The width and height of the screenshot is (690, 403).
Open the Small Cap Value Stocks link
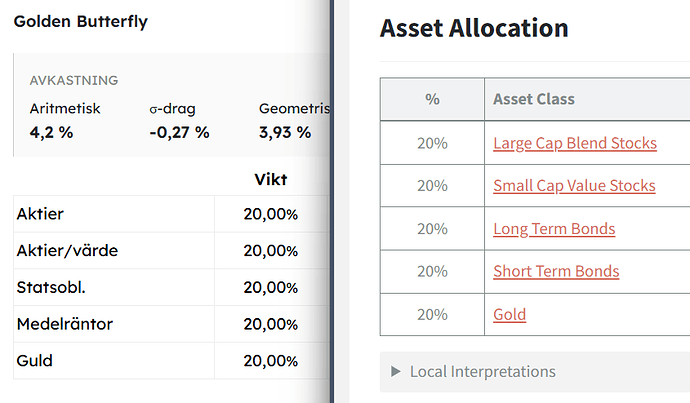coord(574,186)
